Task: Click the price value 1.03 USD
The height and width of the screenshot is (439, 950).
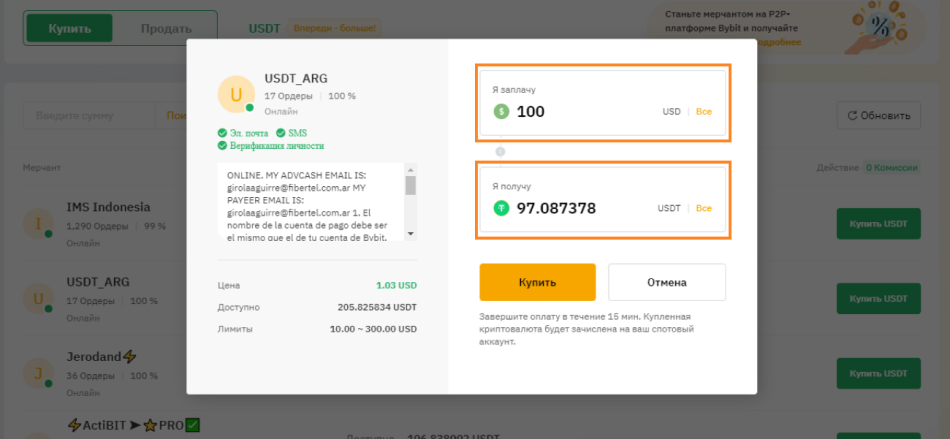Action: pyautogui.click(x=396, y=285)
